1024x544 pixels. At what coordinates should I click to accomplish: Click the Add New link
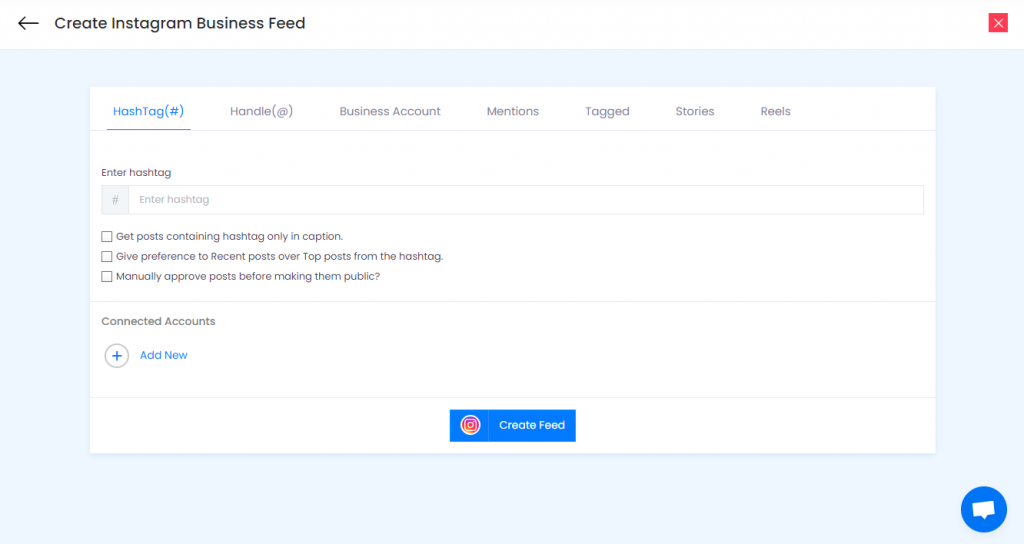click(x=163, y=355)
